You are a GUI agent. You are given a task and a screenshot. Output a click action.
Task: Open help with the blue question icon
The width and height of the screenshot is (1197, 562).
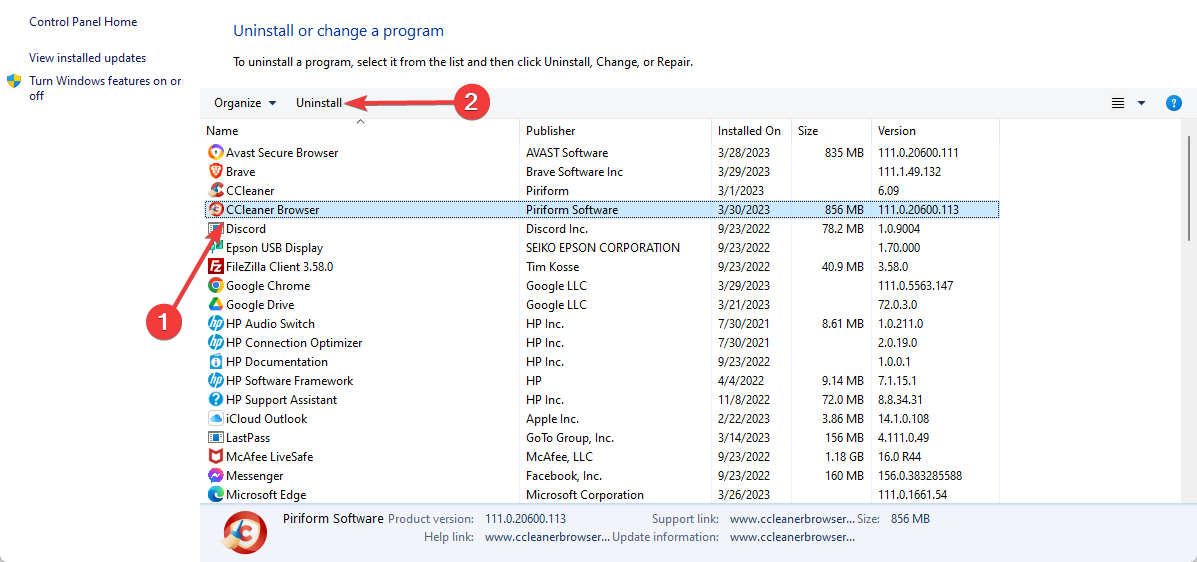click(x=1174, y=103)
